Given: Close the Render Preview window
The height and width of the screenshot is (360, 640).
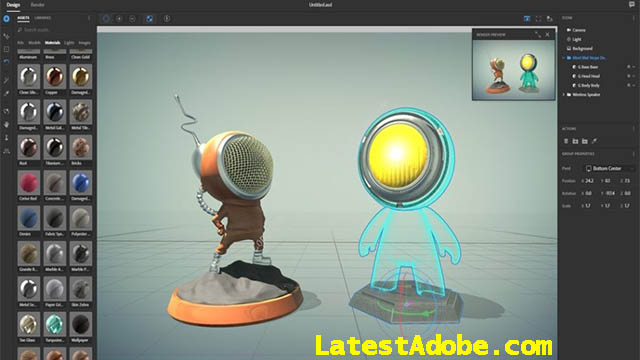Looking at the screenshot, I should point(547,35).
